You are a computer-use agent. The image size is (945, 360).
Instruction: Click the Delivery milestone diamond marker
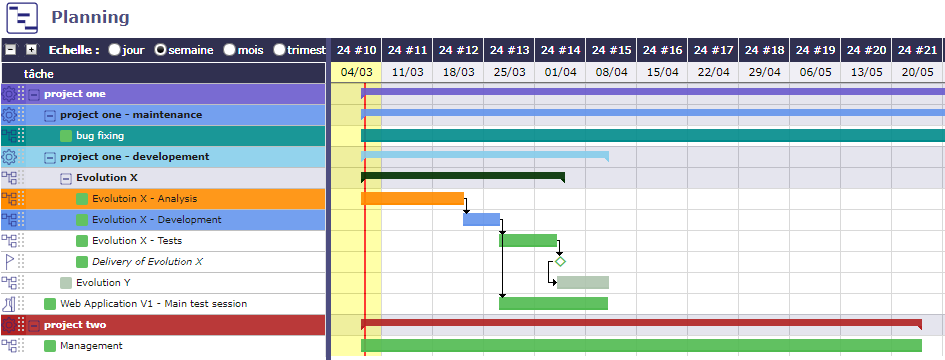pyautogui.click(x=560, y=262)
